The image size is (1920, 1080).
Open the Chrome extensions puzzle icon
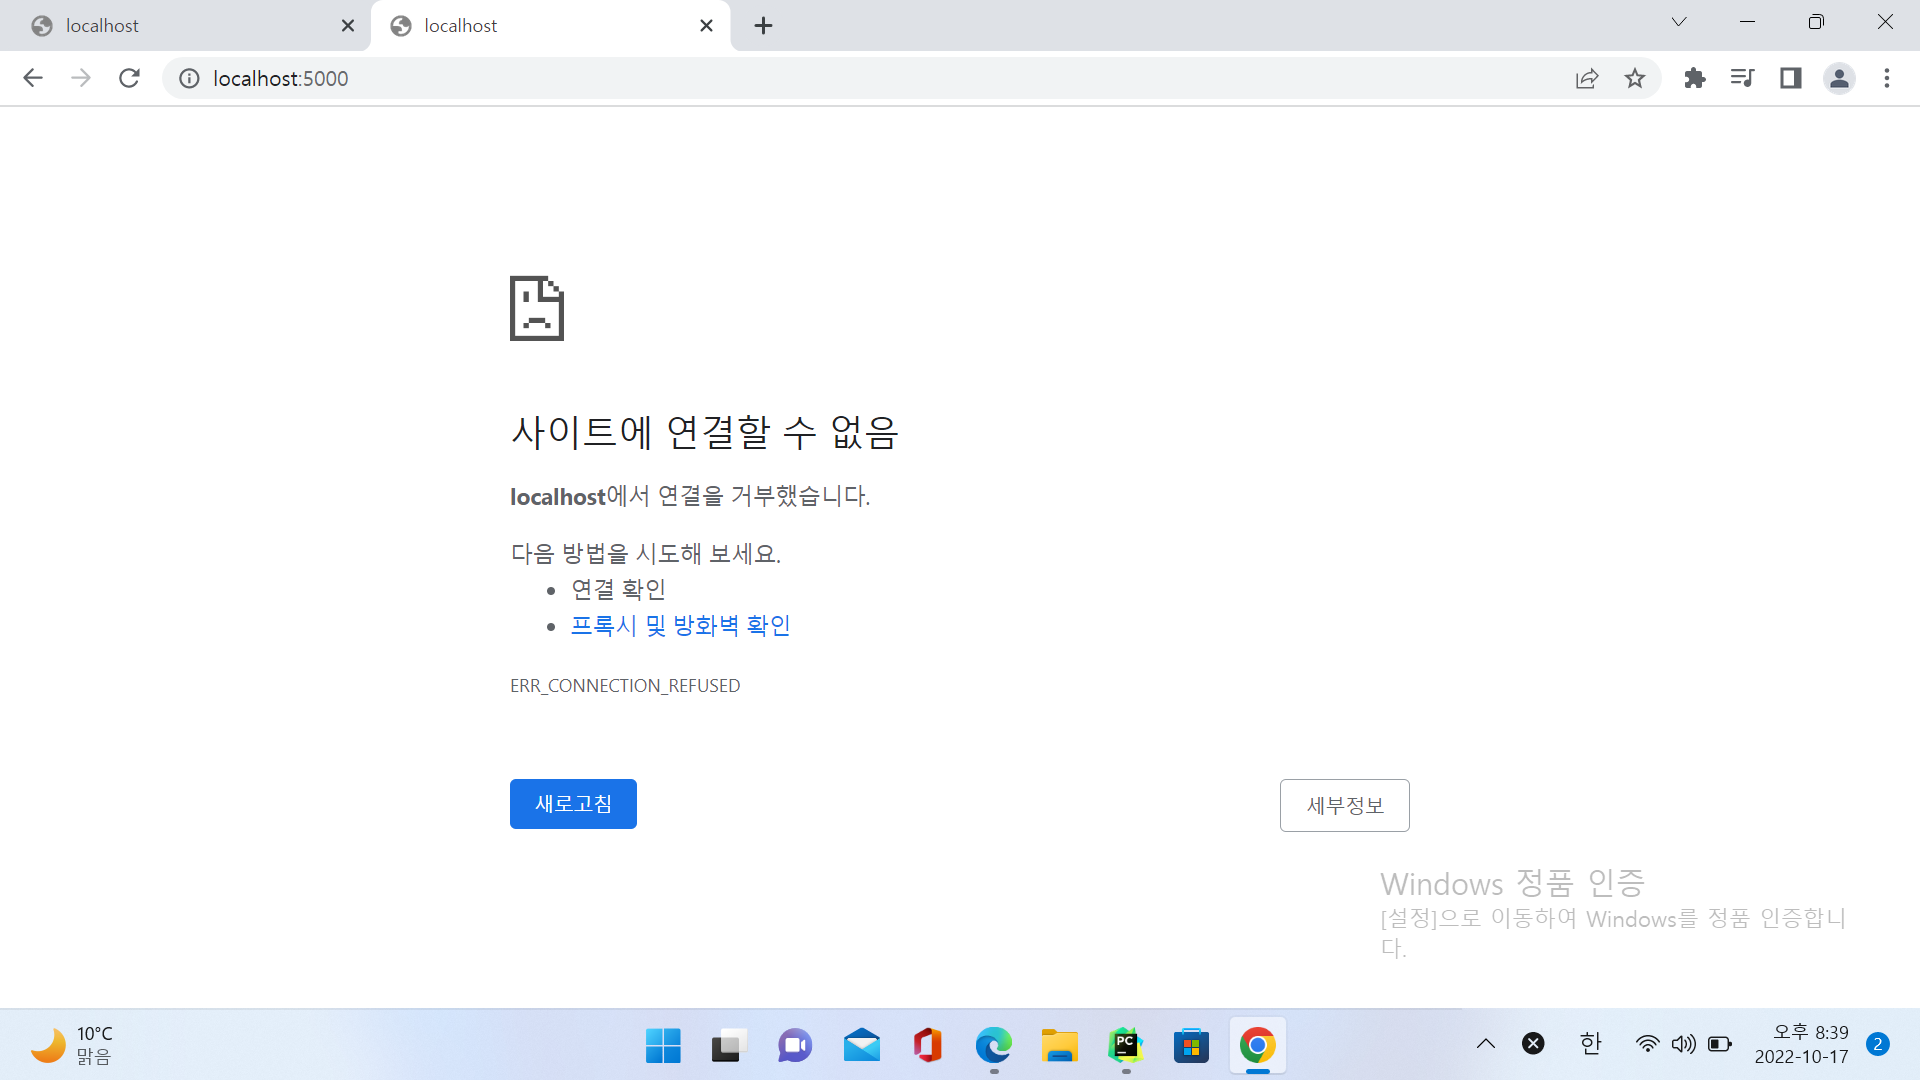point(1694,78)
